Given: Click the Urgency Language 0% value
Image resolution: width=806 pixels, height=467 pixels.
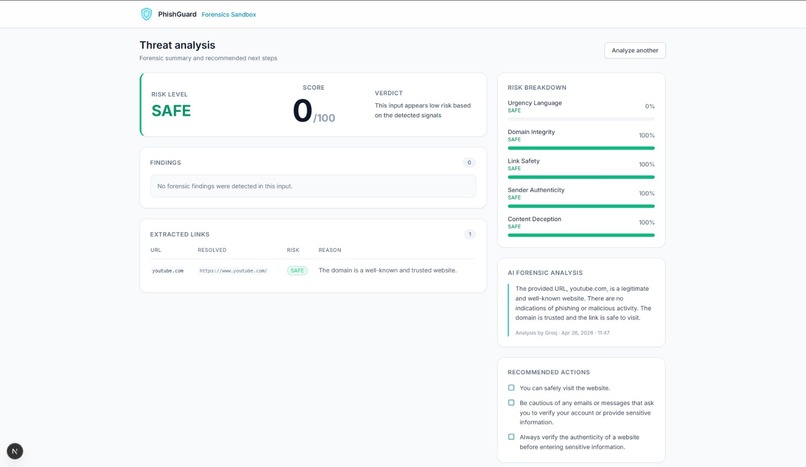Looking at the screenshot, I should click(650, 106).
